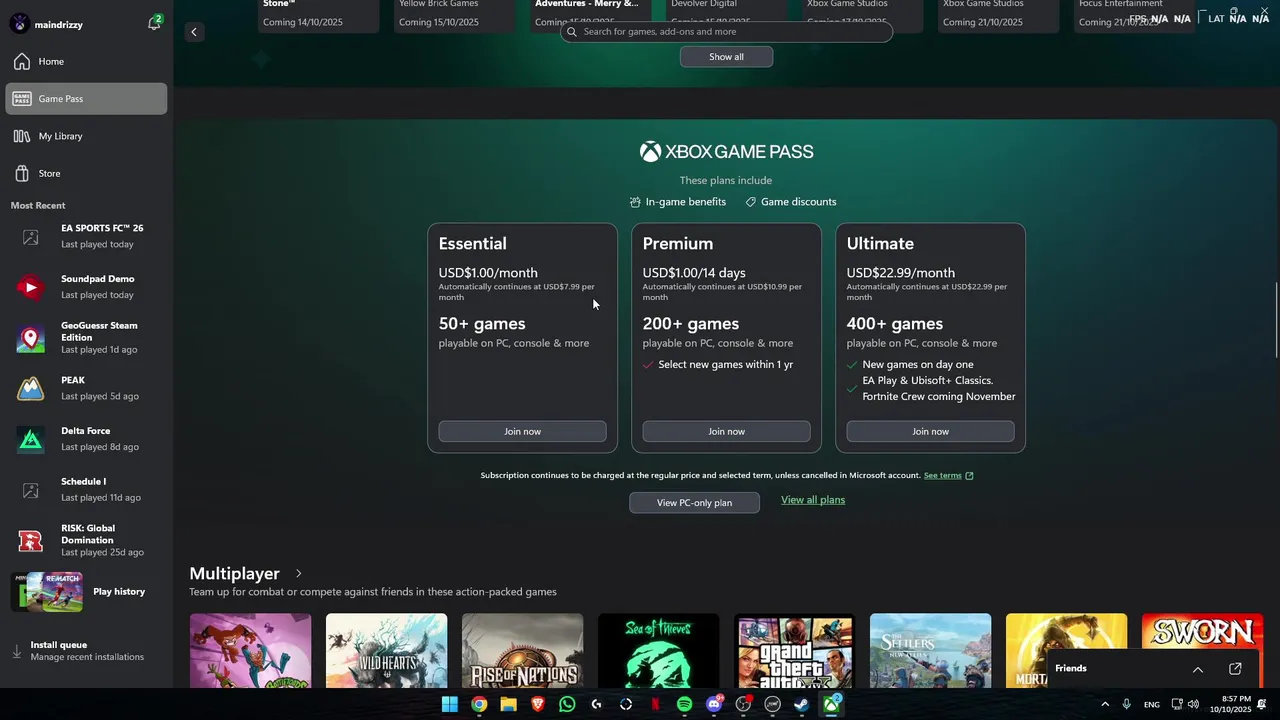The height and width of the screenshot is (720, 1280).
Task: Click the search games input field
Action: [726, 32]
